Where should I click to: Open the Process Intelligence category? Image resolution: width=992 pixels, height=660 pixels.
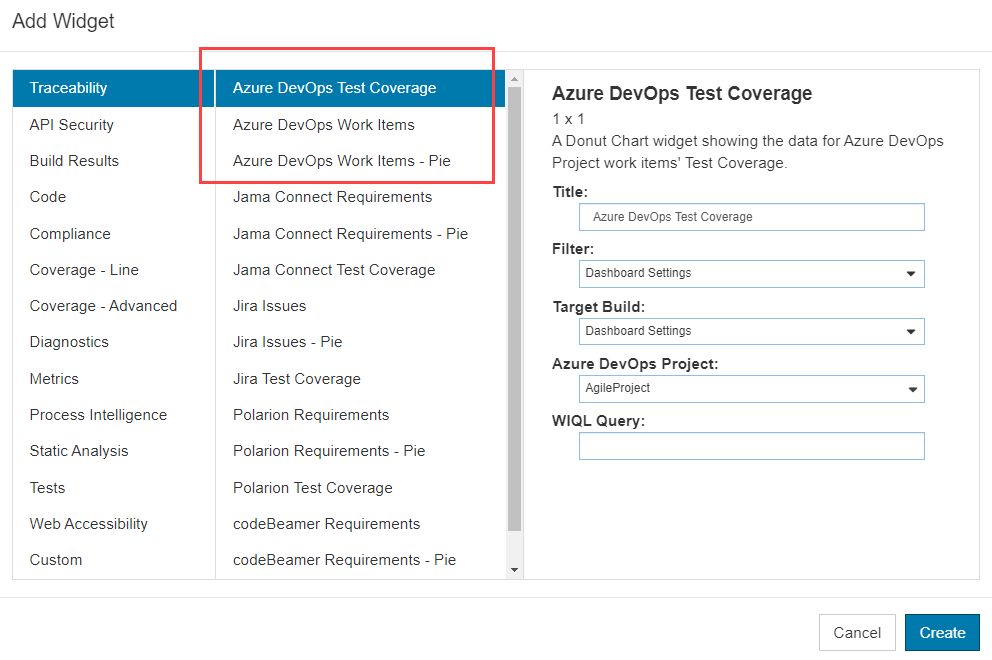tap(98, 415)
